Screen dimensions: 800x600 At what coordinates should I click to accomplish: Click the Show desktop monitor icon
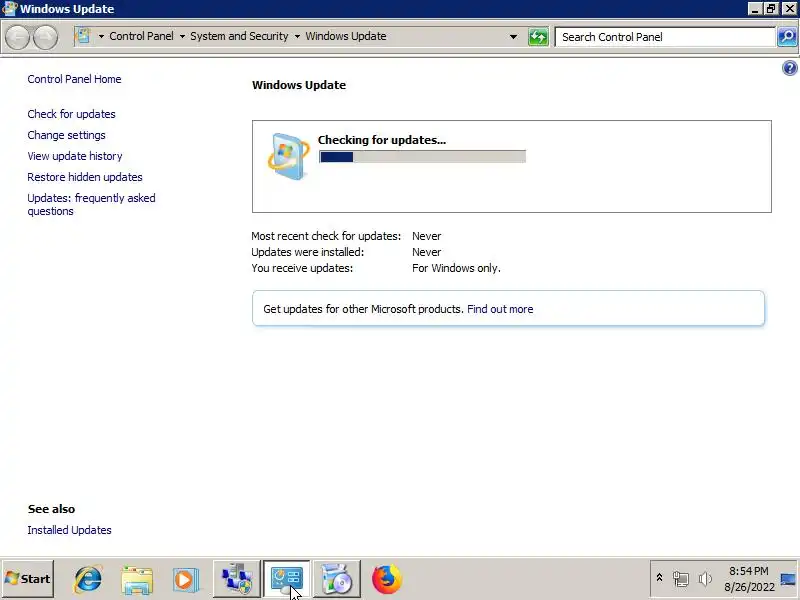pyautogui.click(x=788, y=579)
